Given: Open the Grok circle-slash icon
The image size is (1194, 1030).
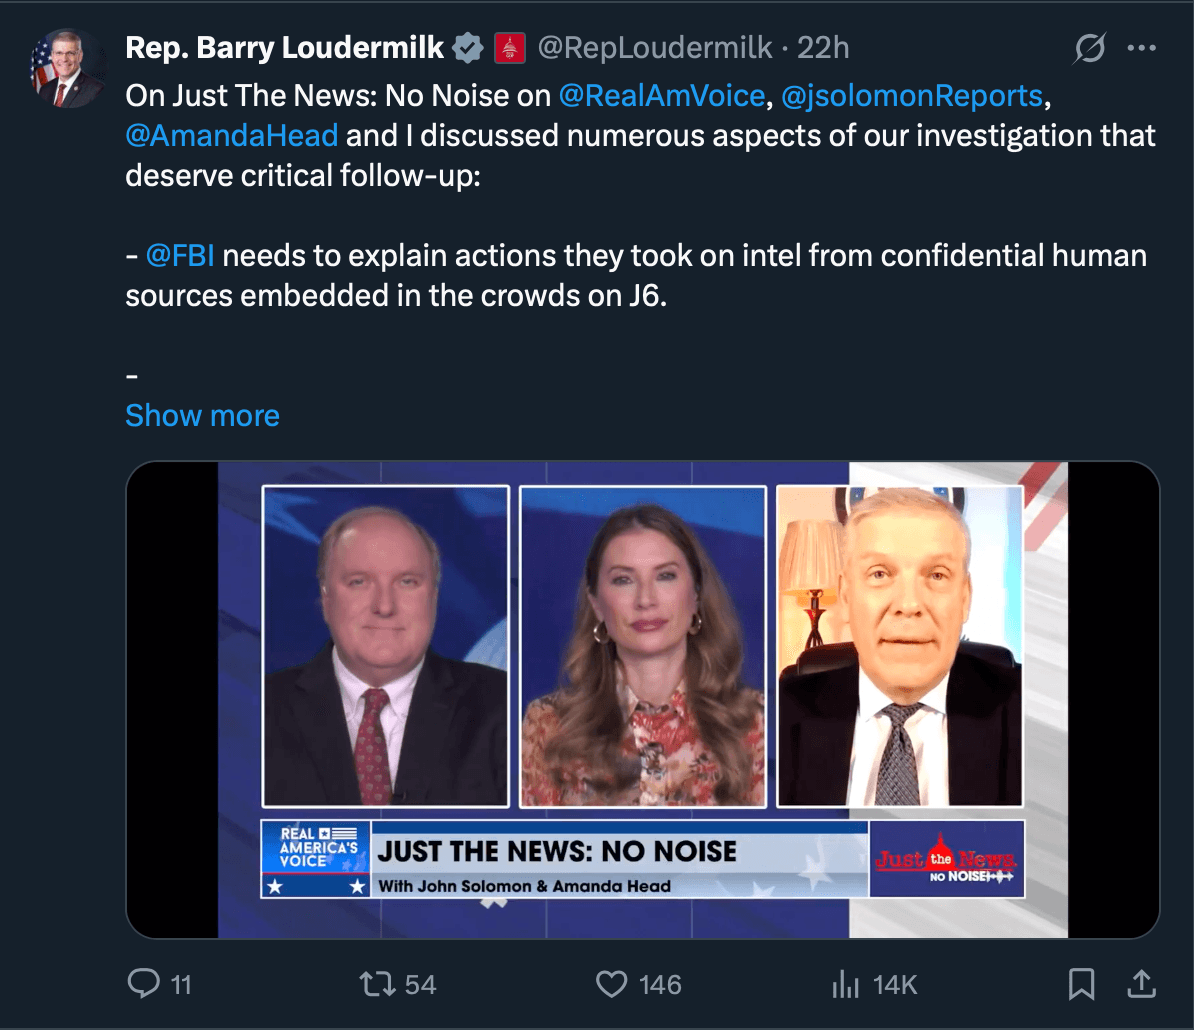Looking at the screenshot, I should coord(1090,48).
